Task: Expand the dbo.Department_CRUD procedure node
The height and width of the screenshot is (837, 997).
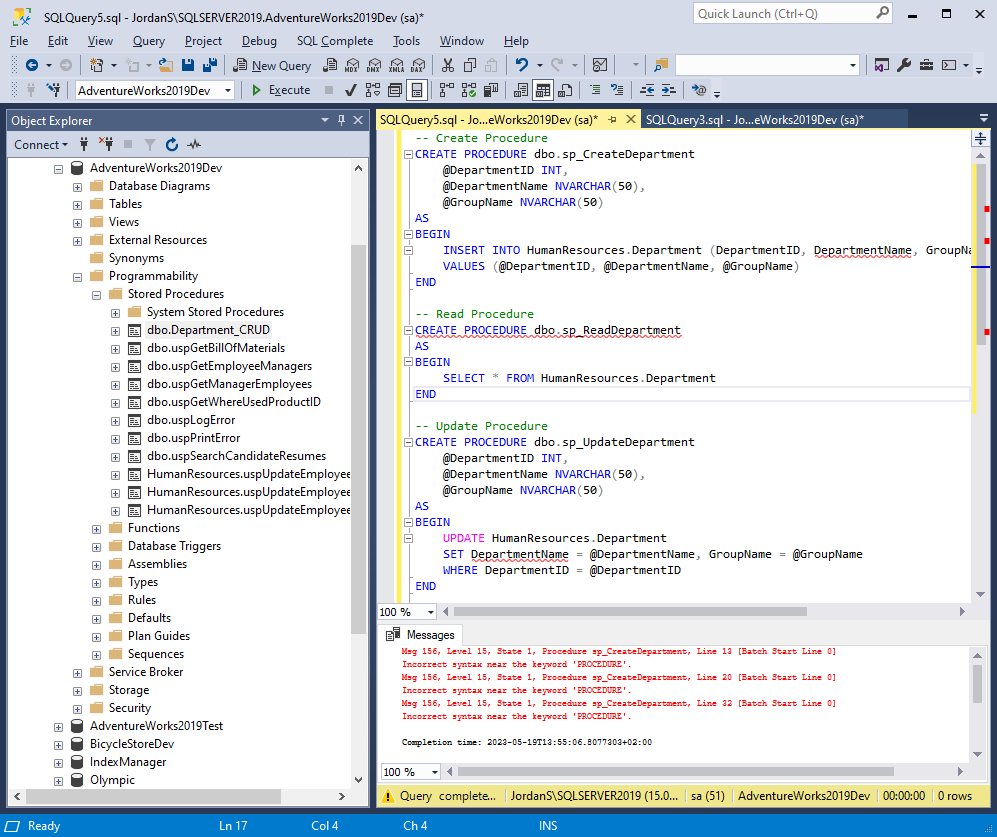Action: coord(116,331)
